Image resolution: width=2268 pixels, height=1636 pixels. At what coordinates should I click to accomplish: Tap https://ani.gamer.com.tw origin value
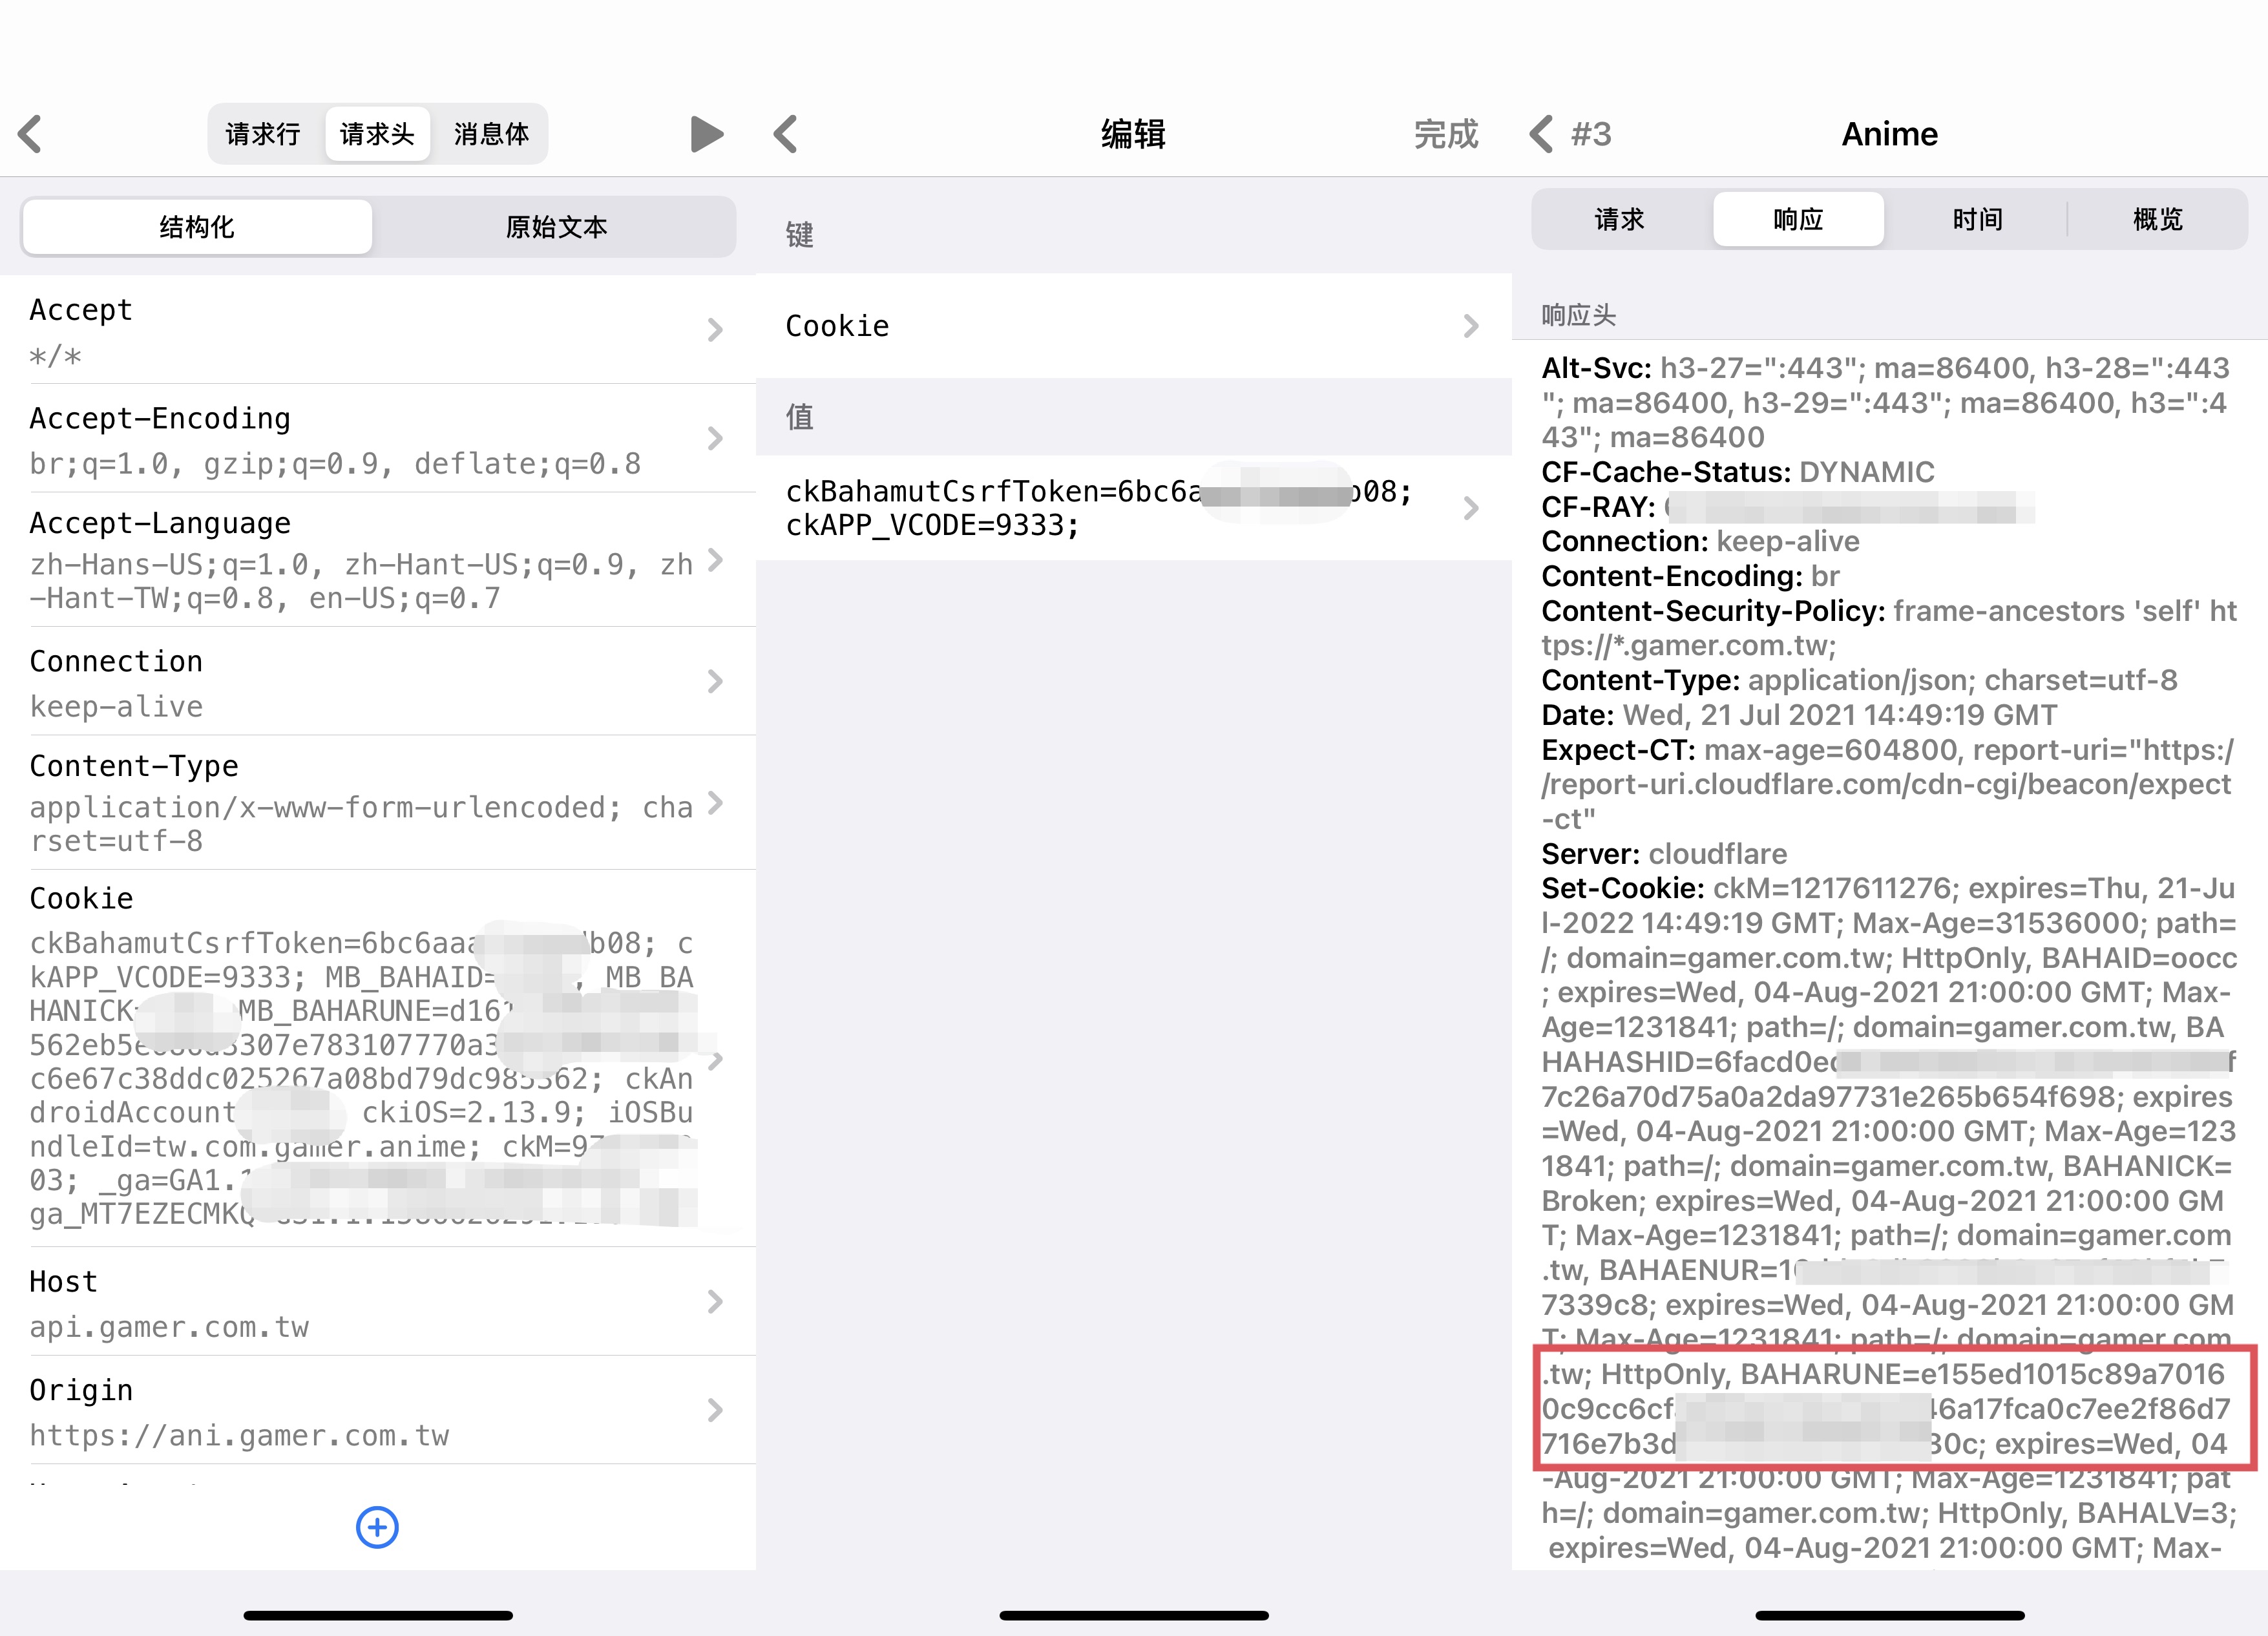click(239, 1436)
